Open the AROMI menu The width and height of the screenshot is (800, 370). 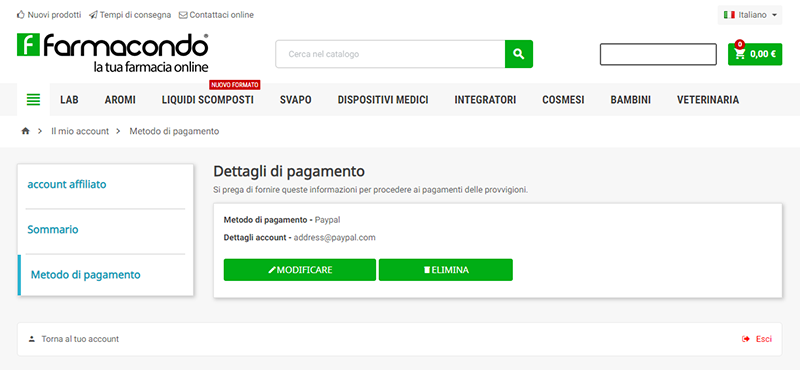120,100
